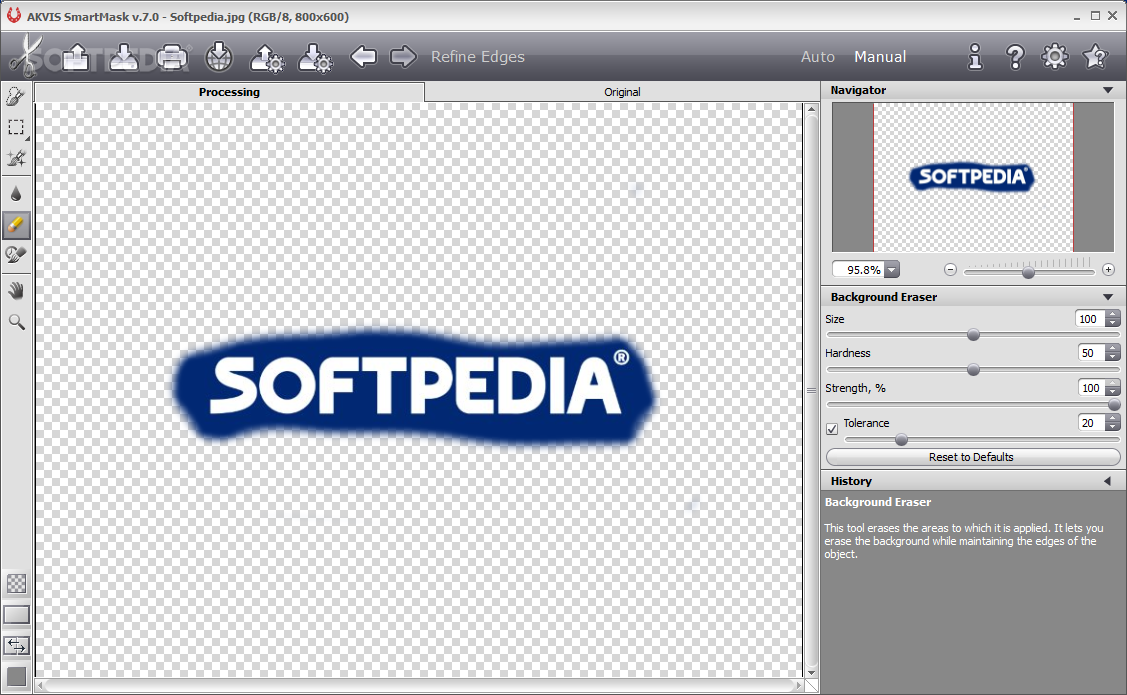Click the Tolerance value field showing 20
Image resolution: width=1127 pixels, height=695 pixels.
(x=1090, y=423)
